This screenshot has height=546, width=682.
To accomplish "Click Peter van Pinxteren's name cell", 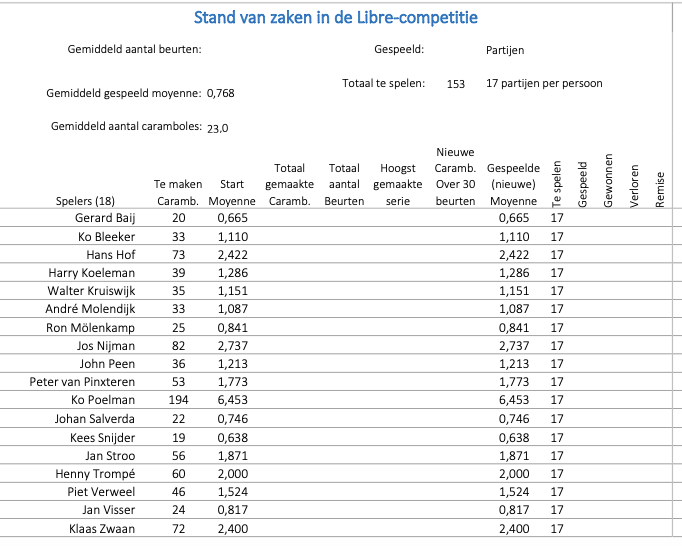I will [x=82, y=382].
